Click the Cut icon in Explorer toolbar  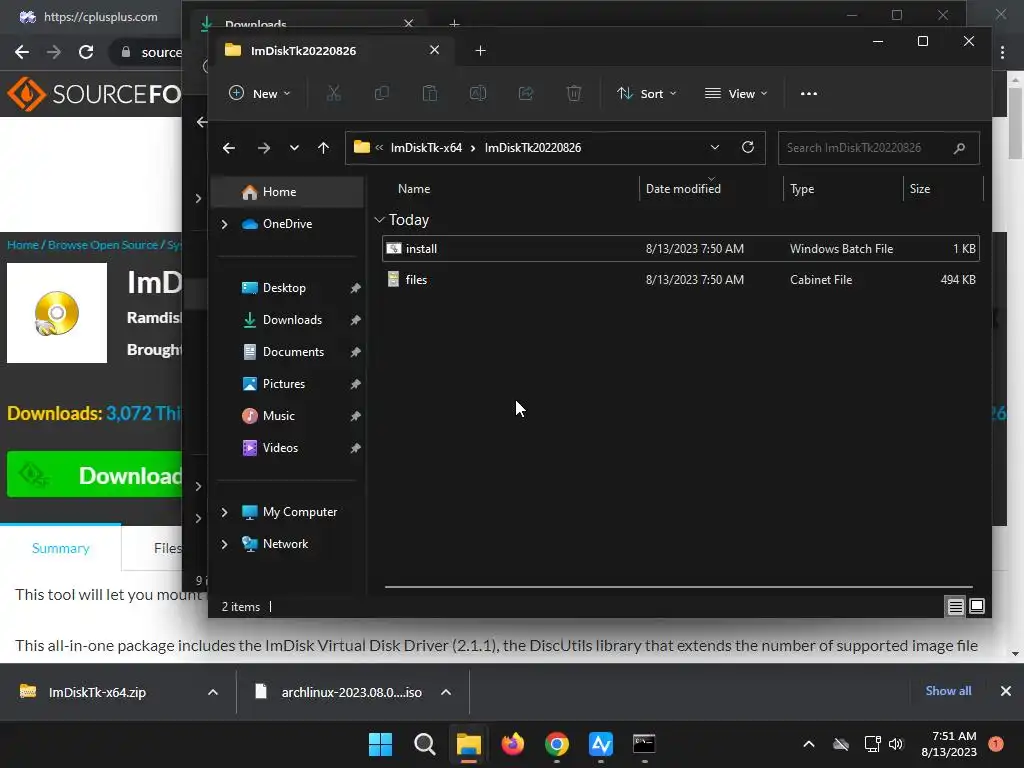pos(334,93)
